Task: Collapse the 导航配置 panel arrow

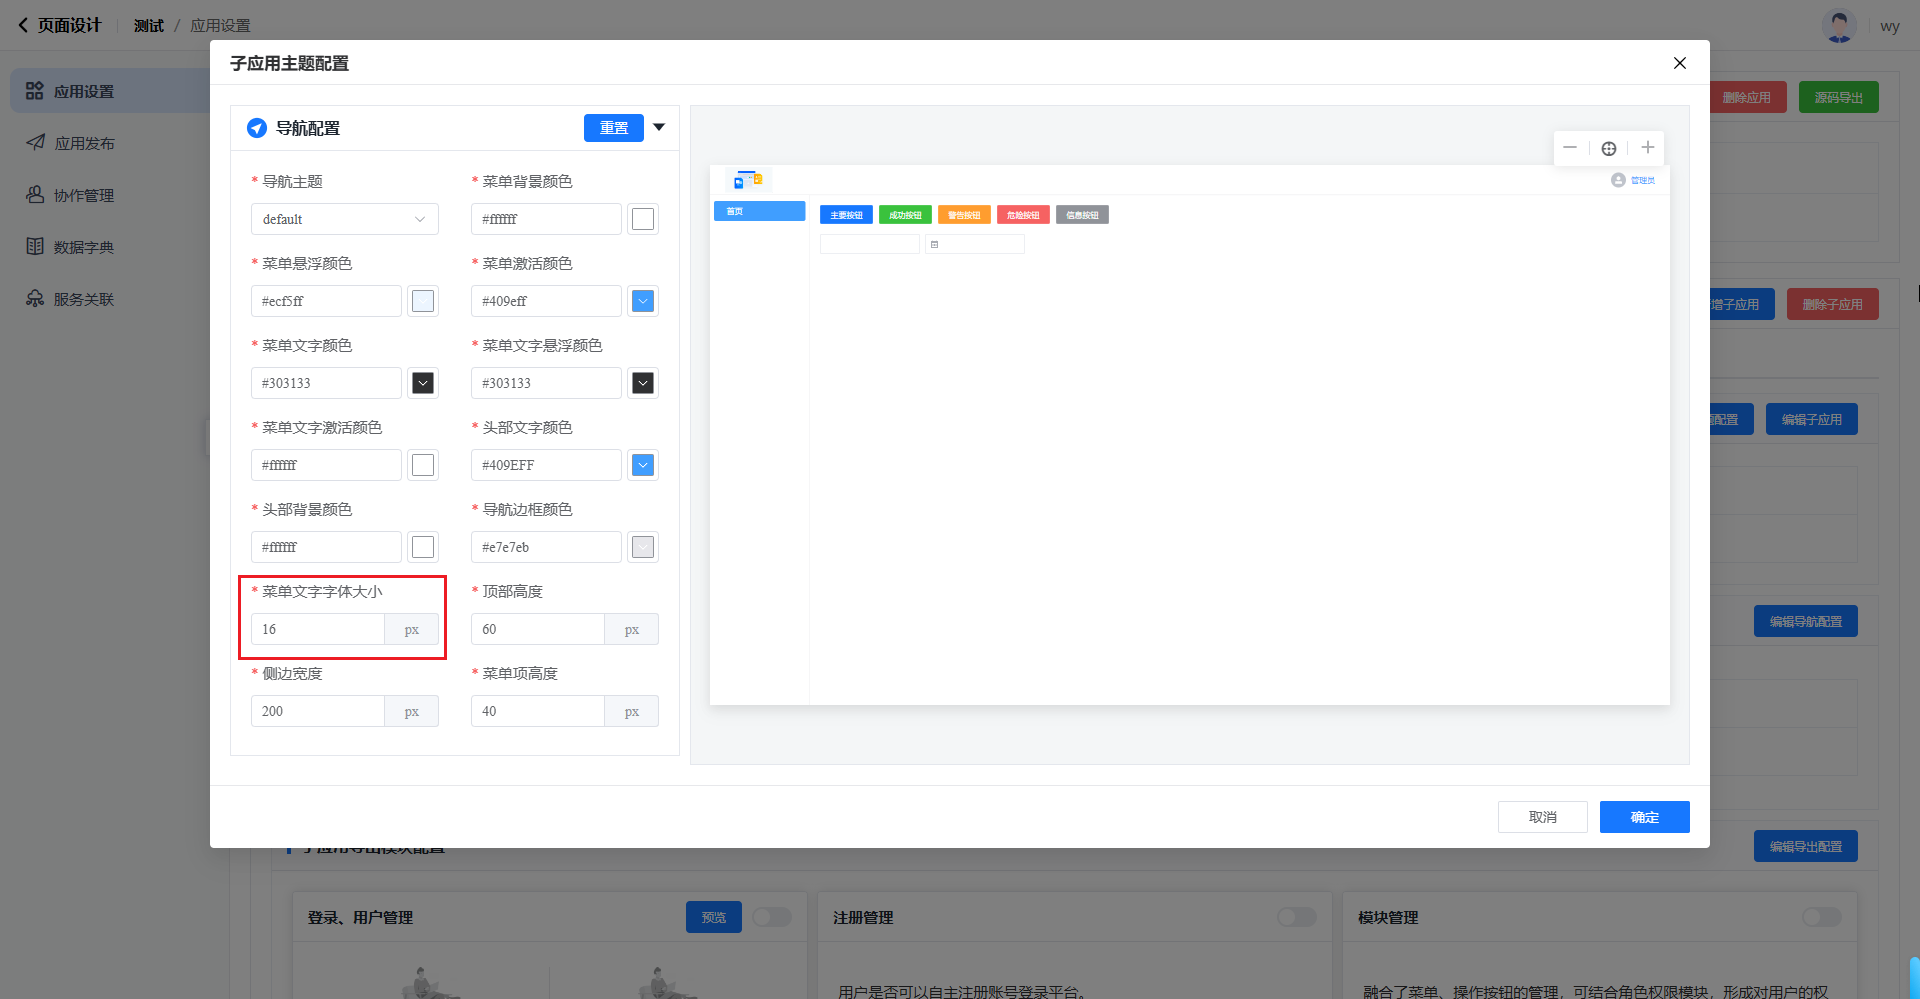Action: [659, 127]
